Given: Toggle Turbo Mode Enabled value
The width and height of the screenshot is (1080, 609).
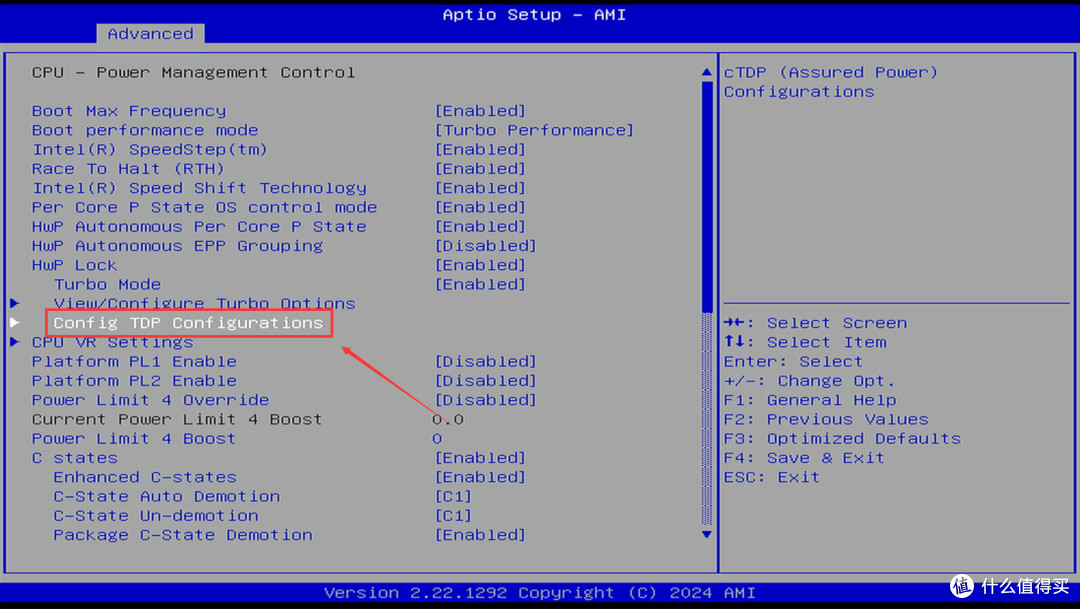Looking at the screenshot, I should click(x=480, y=284).
